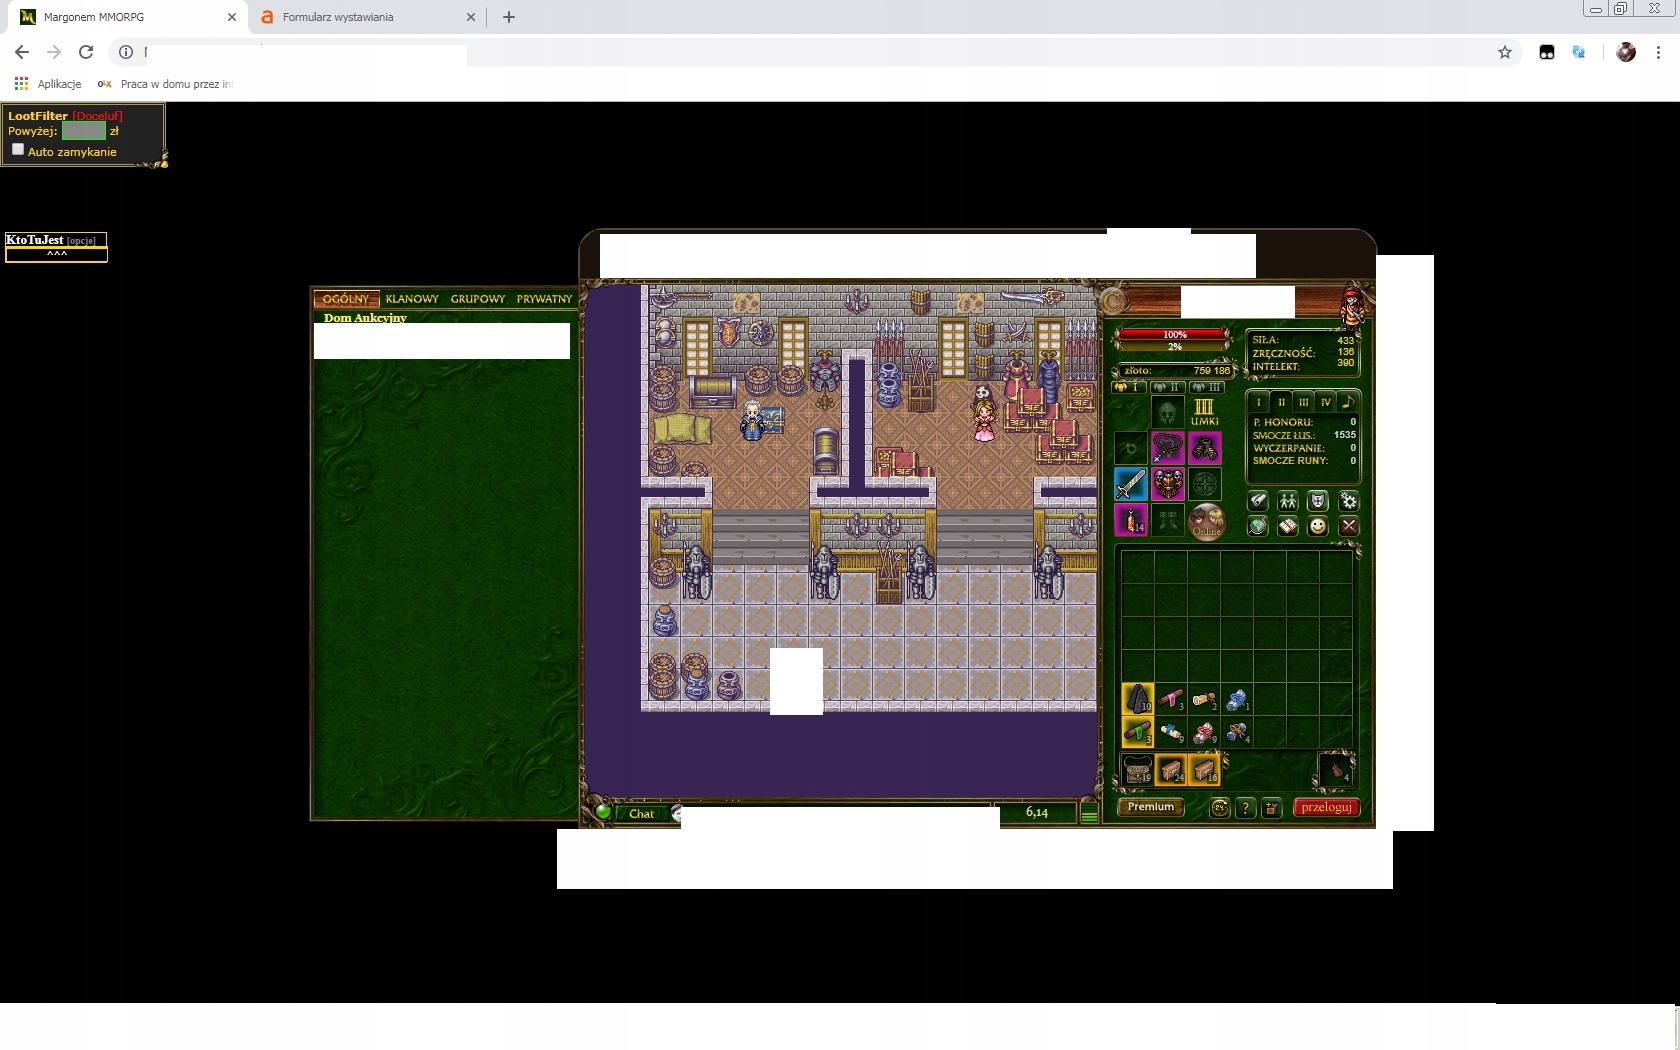
Task: Click the red przeloguj button
Action: click(1326, 807)
